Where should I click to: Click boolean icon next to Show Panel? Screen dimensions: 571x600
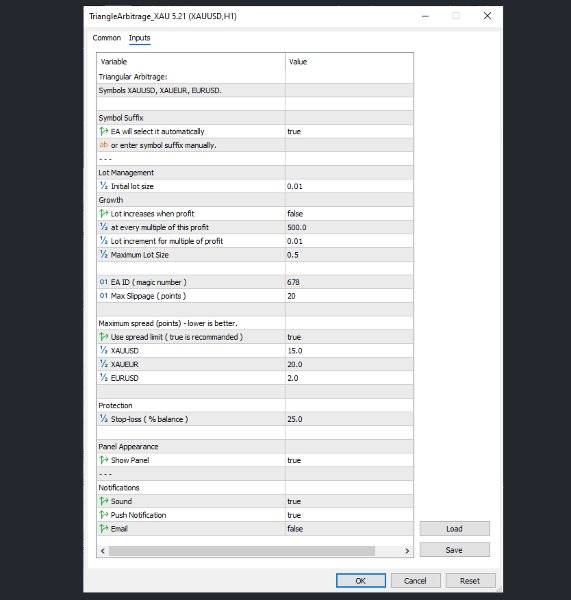click(x=104, y=460)
